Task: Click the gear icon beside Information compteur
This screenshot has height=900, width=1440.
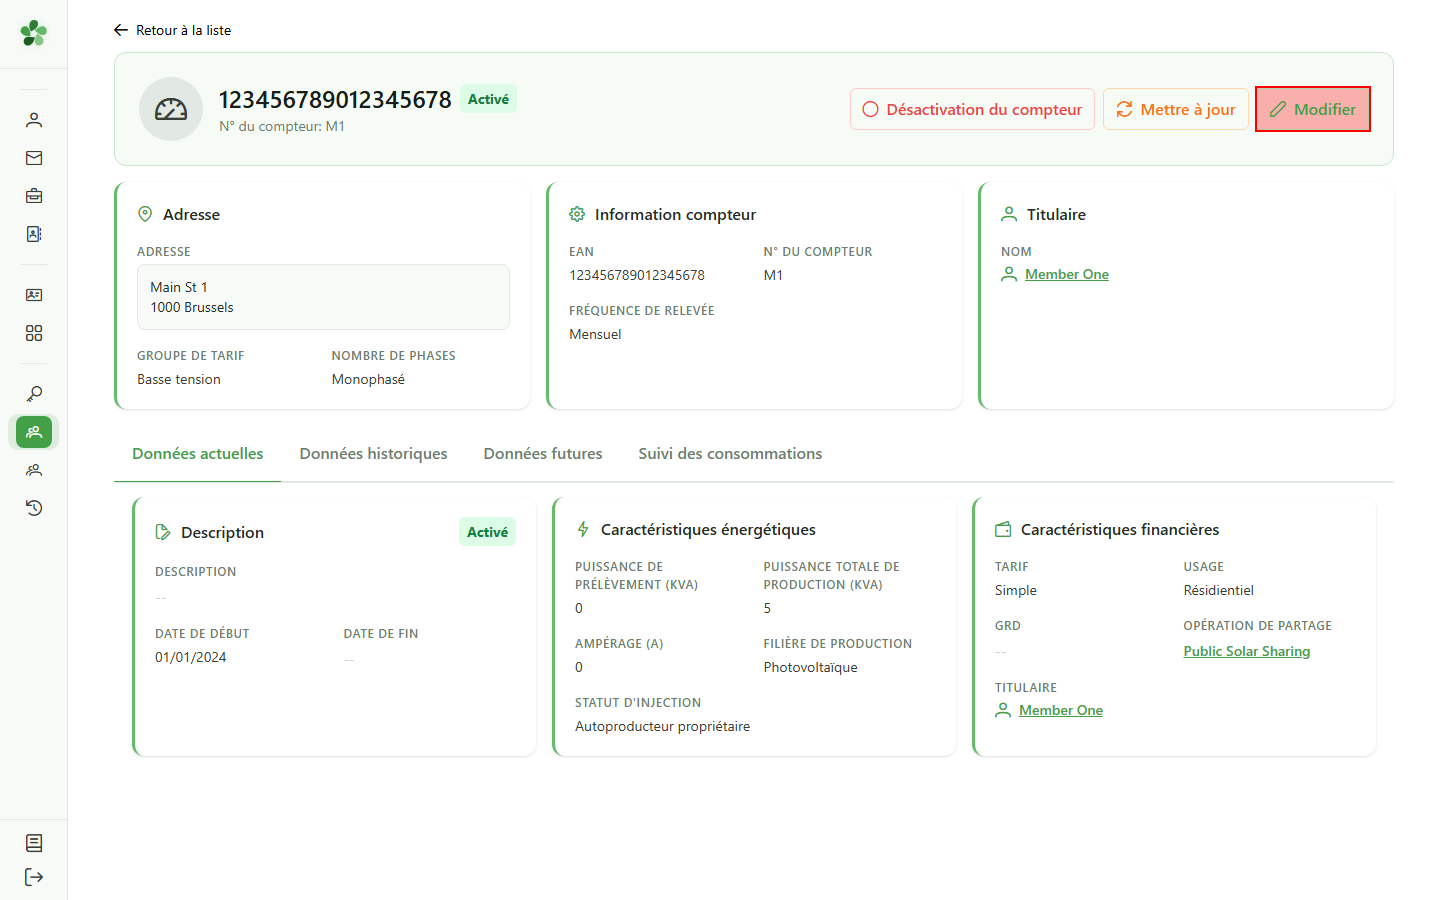Action: (577, 214)
